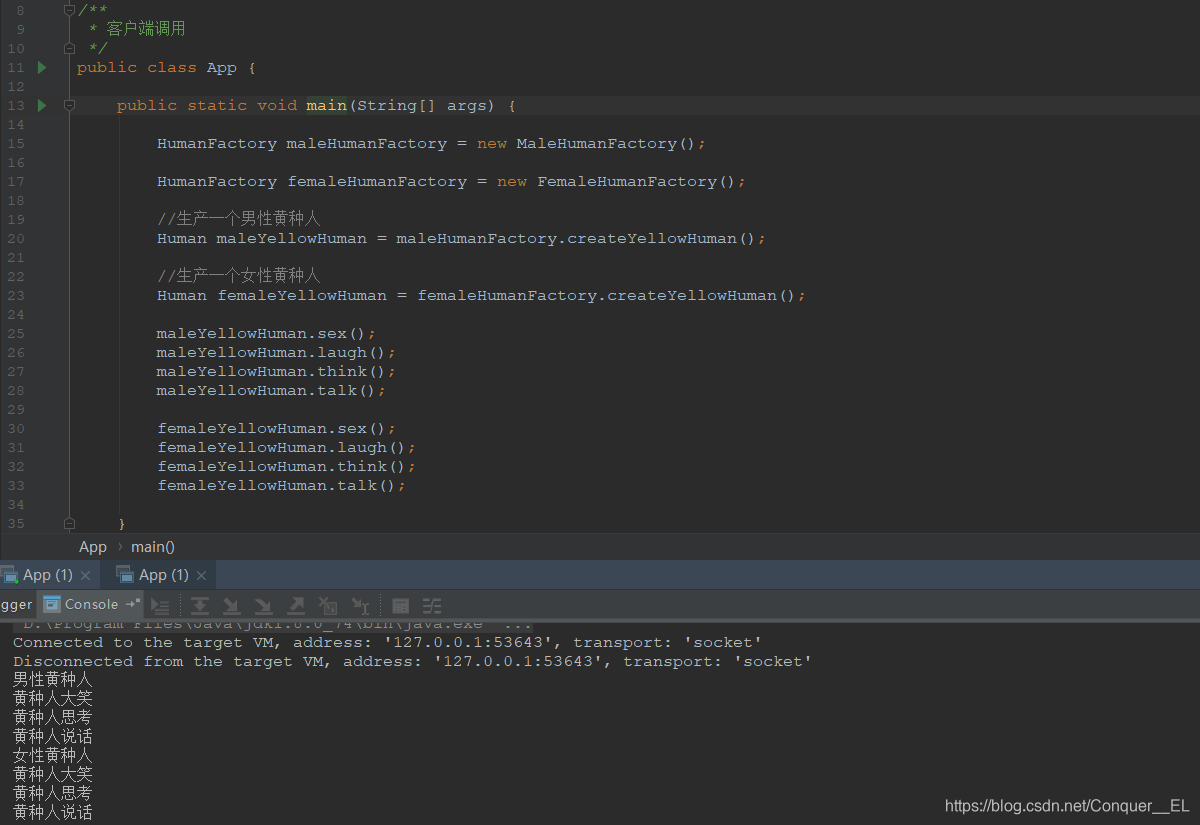Image resolution: width=1200 pixels, height=825 pixels.
Task: Click the console output 女性黄种人
Action: click(53, 755)
